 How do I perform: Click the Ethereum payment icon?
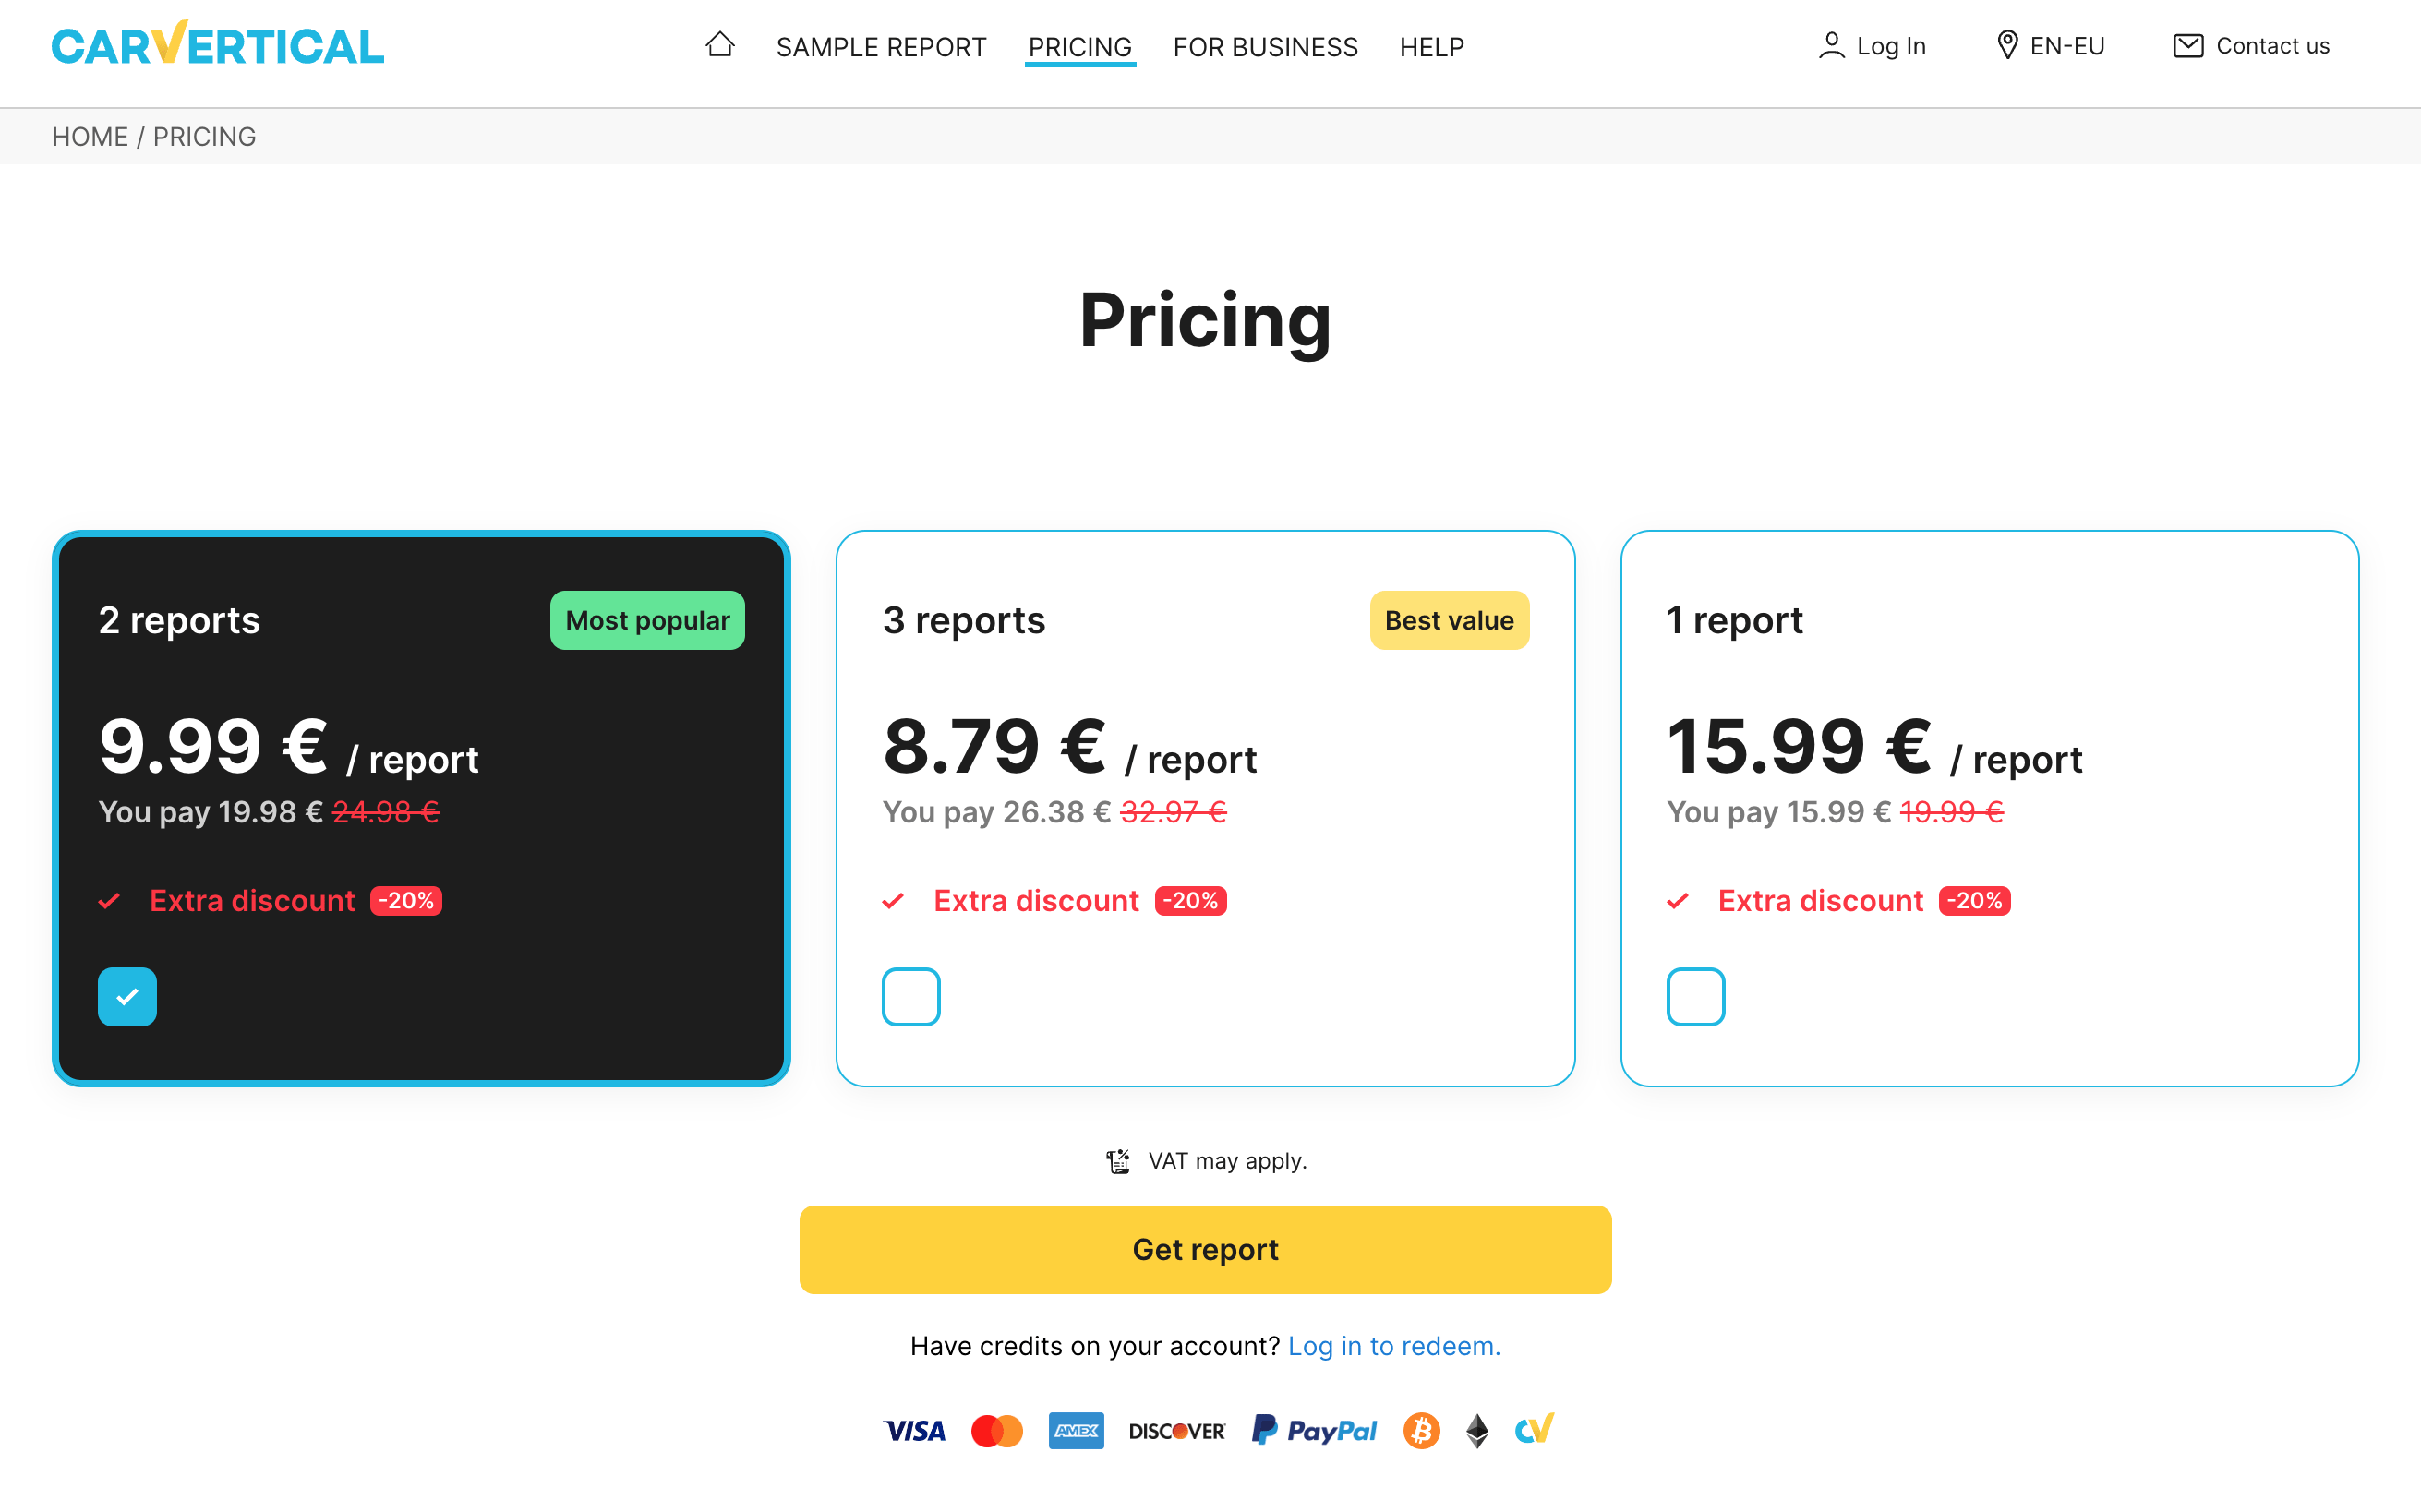1476,1430
